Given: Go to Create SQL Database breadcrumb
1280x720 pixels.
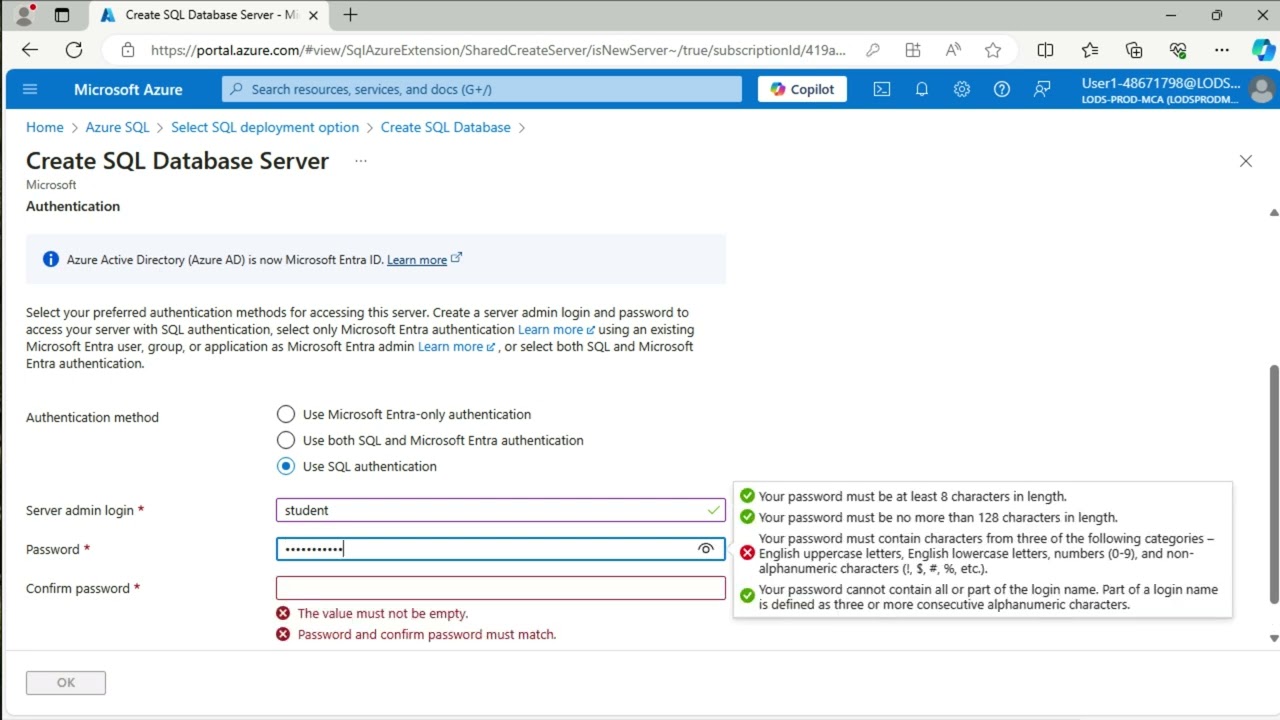Looking at the screenshot, I should pos(446,127).
